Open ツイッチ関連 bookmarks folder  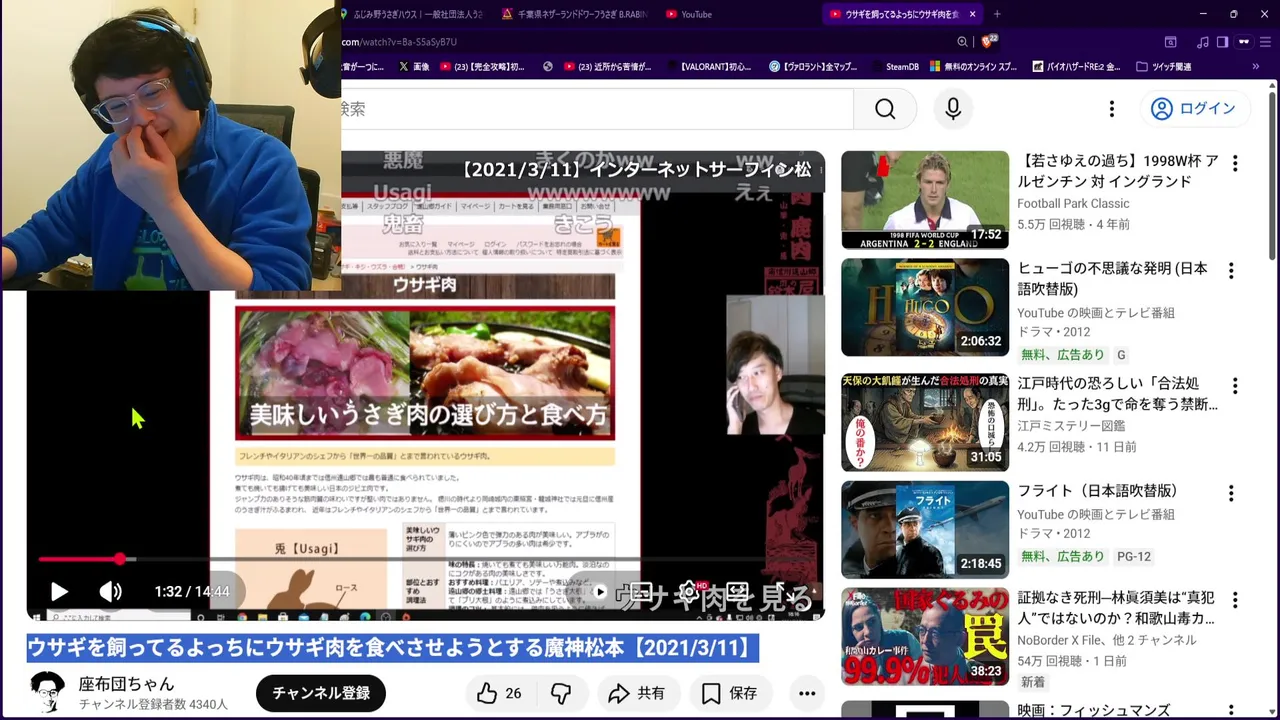(1164, 67)
